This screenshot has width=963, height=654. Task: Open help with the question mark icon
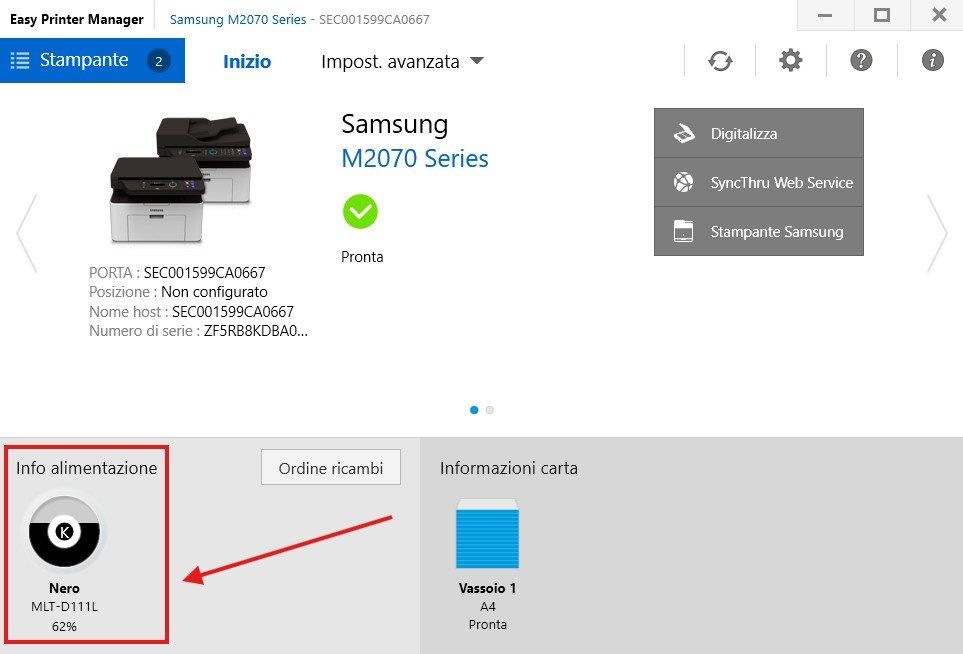tap(861, 60)
